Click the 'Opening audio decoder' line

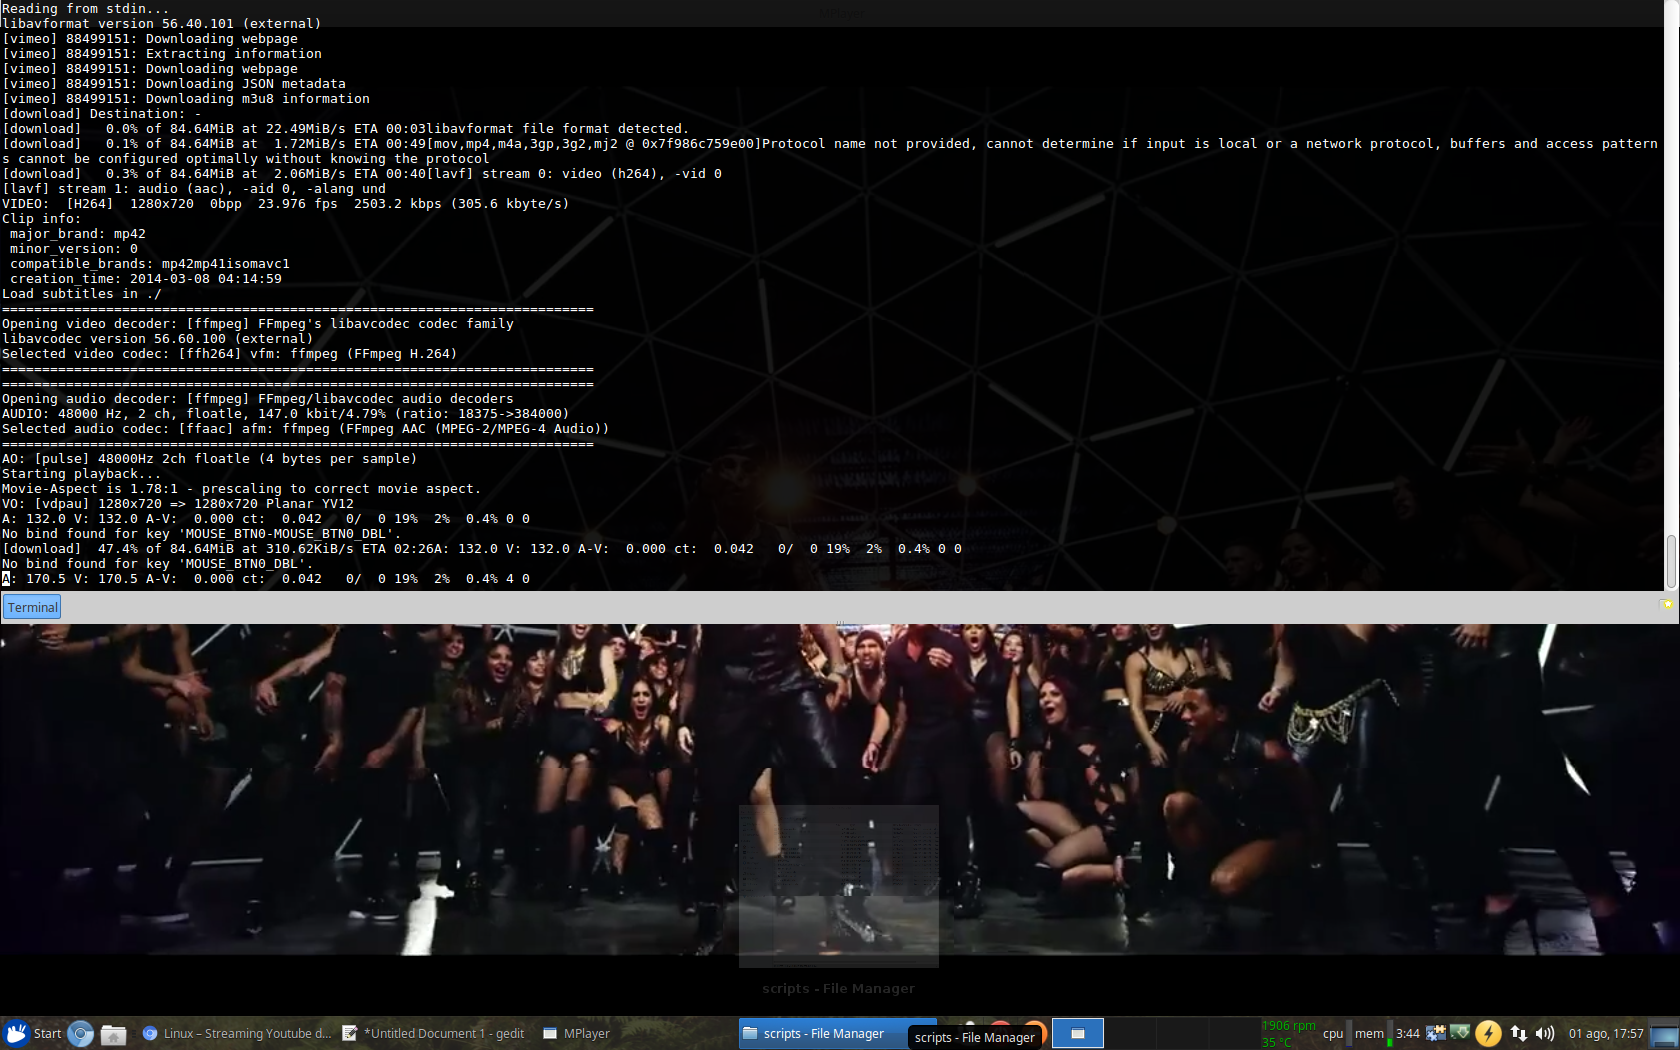tap(258, 399)
